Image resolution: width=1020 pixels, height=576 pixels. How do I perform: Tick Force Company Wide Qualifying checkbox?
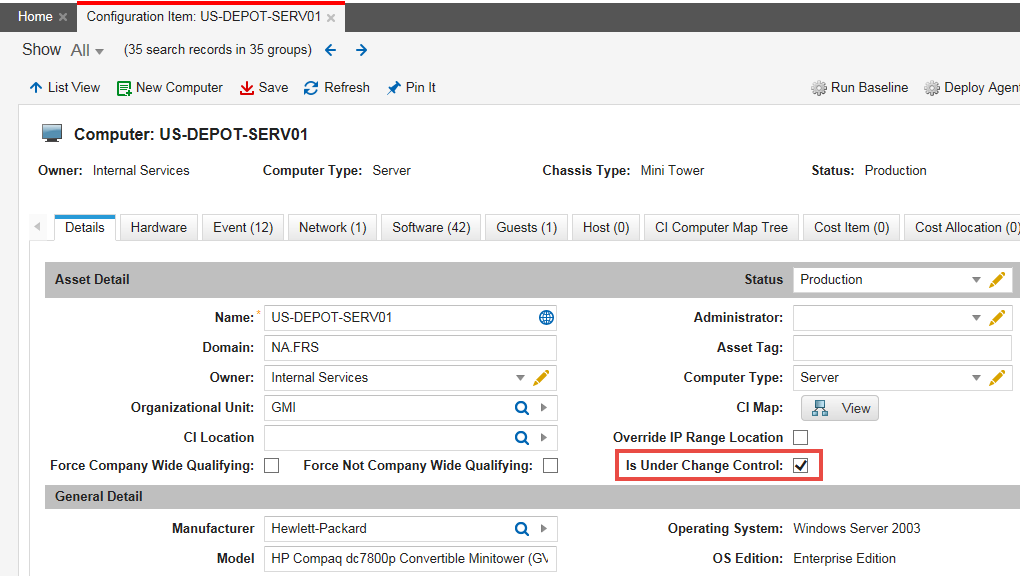point(271,466)
